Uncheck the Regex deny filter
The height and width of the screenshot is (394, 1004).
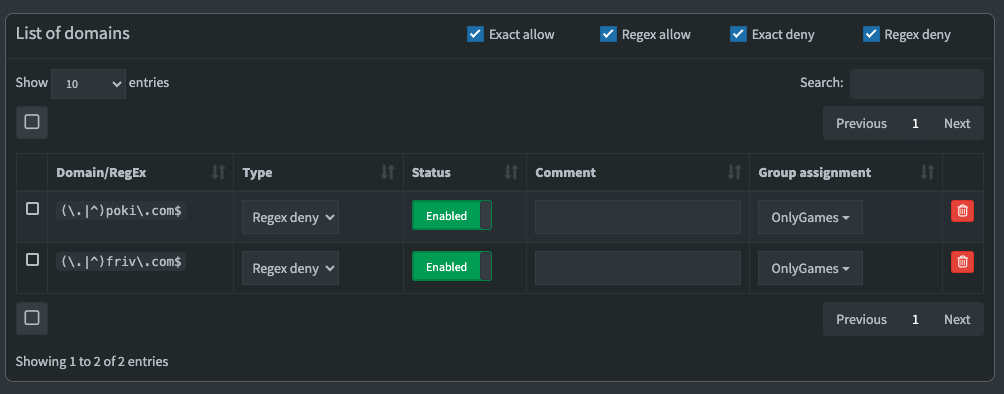click(x=871, y=34)
